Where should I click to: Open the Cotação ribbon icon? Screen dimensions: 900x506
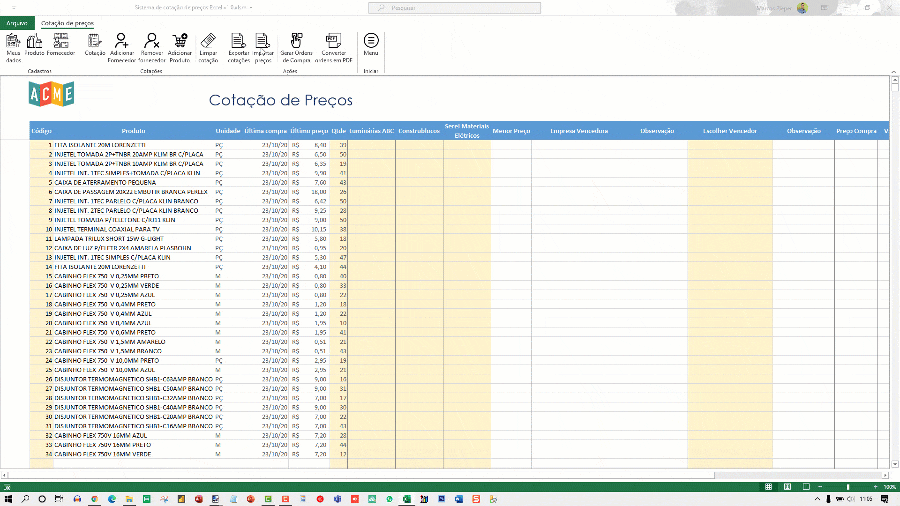click(x=95, y=45)
